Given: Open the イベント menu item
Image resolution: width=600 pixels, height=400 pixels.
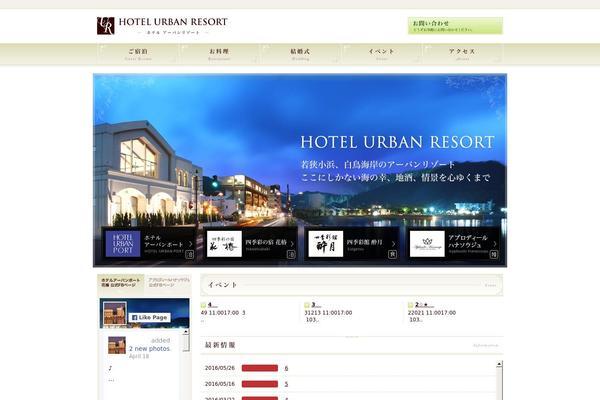Looking at the screenshot, I should click(382, 54).
